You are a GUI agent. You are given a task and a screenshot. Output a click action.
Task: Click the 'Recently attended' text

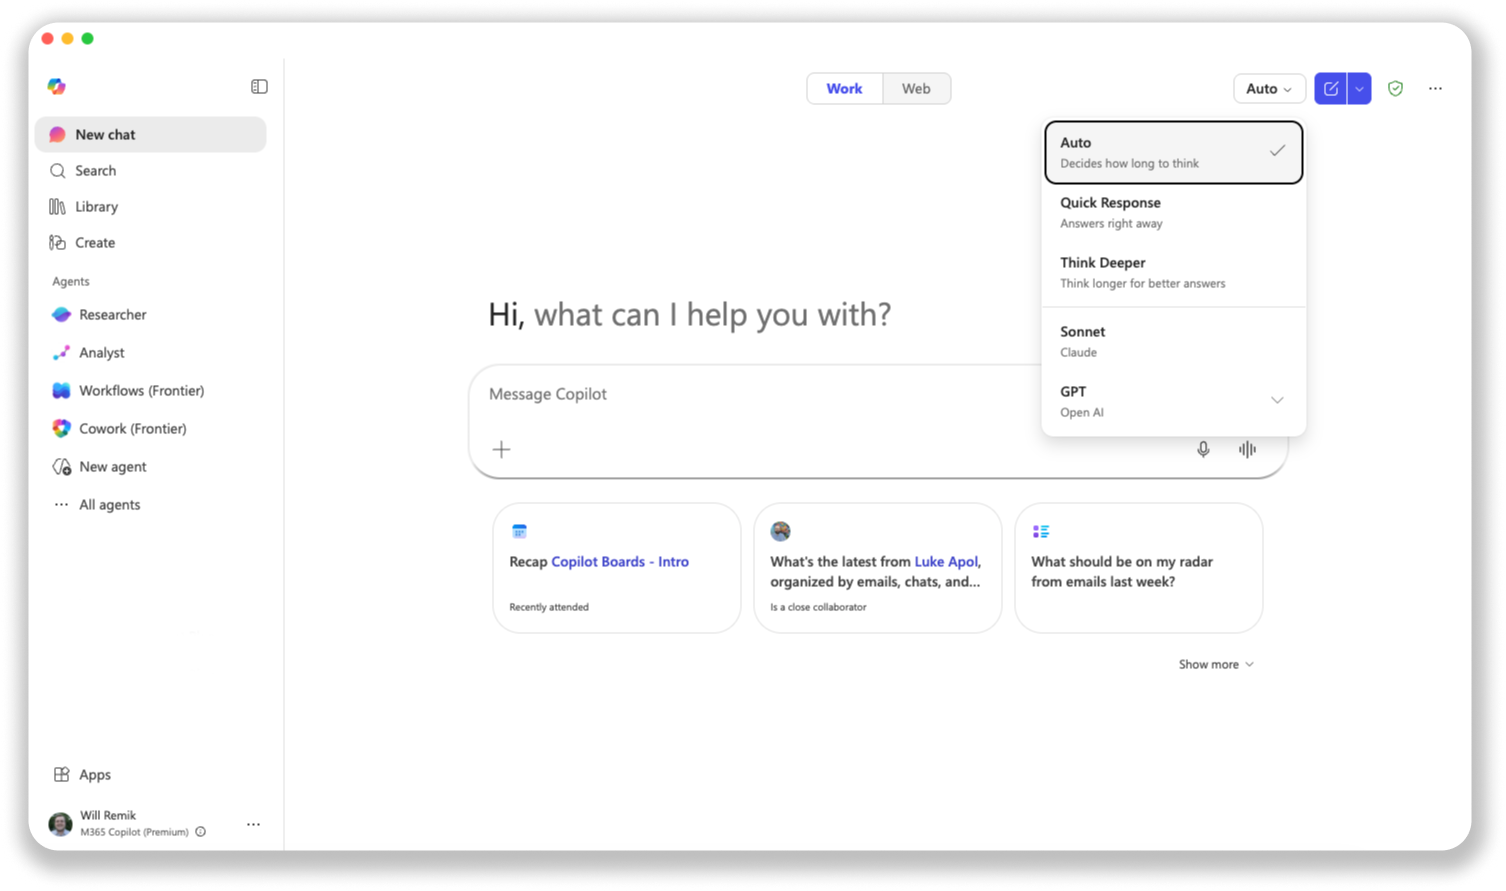pyautogui.click(x=549, y=607)
